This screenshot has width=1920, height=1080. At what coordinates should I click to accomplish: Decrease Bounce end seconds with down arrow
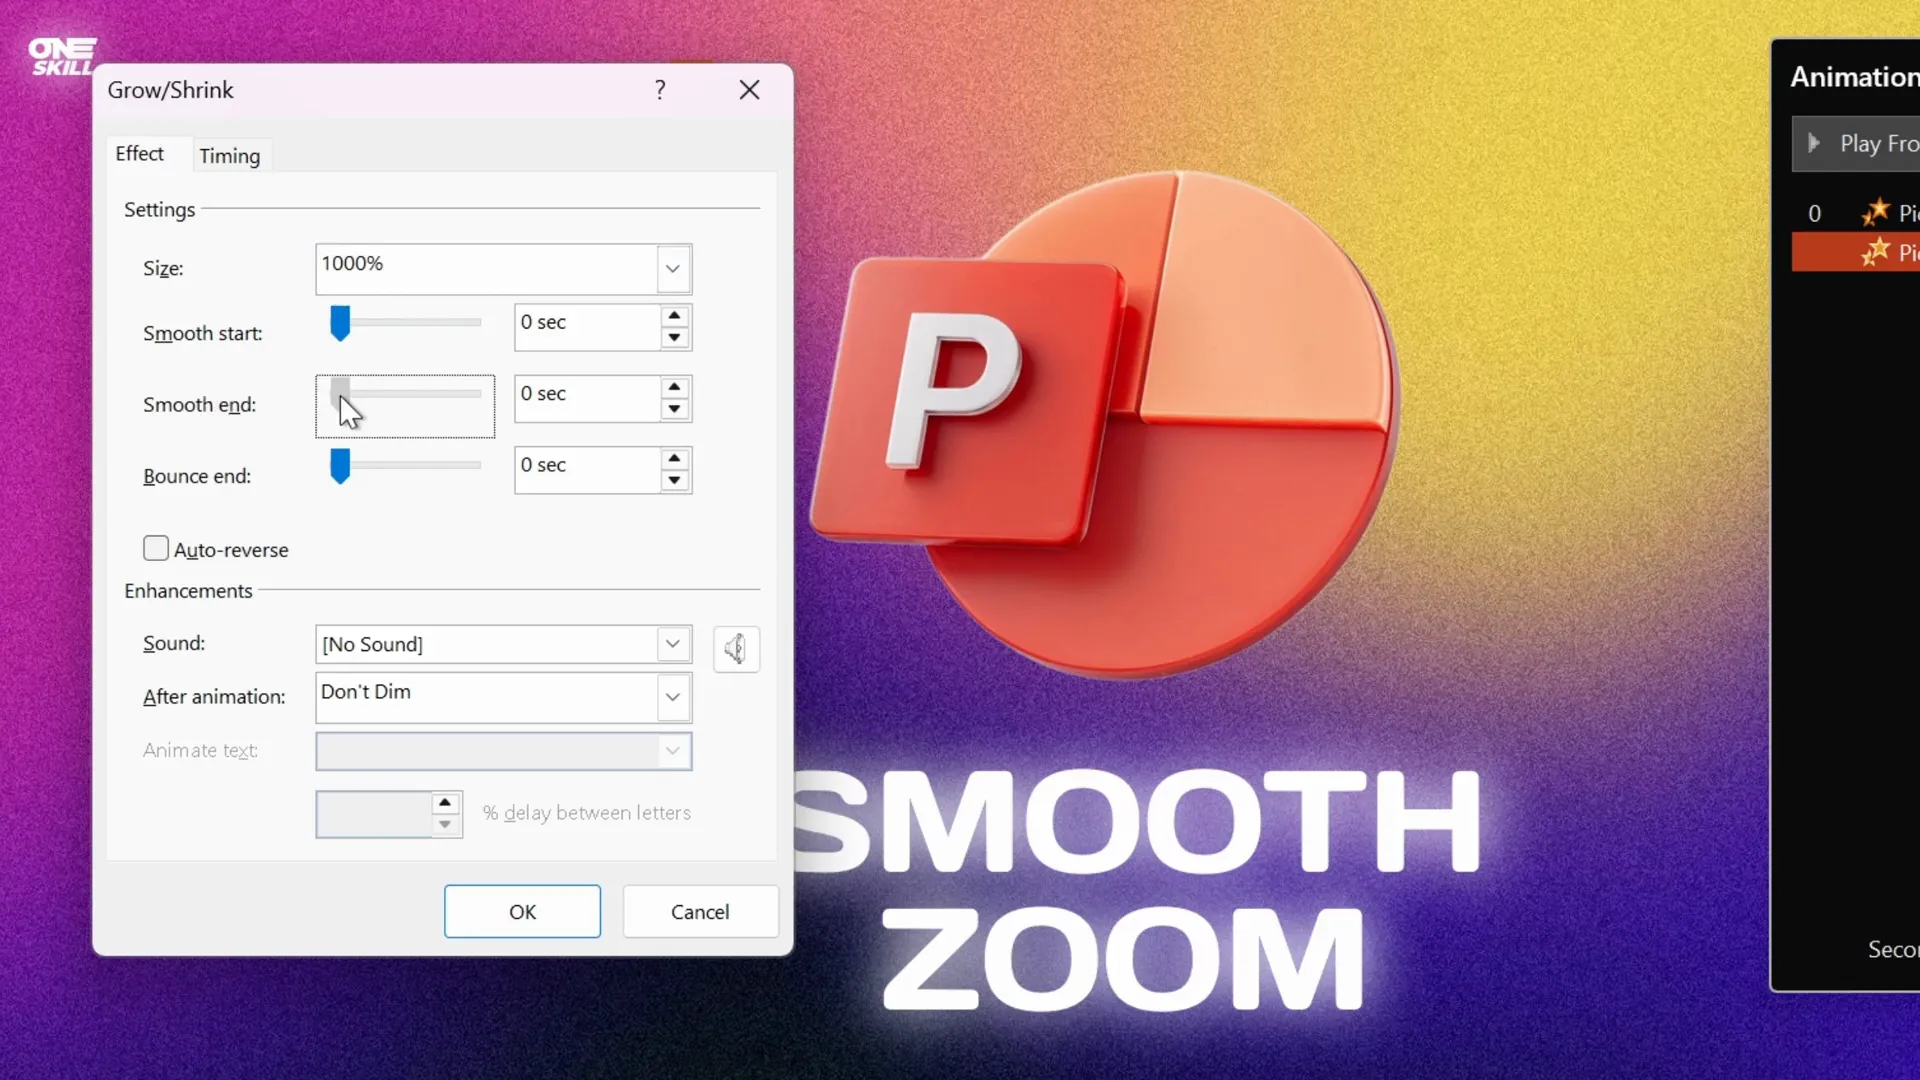(x=675, y=481)
